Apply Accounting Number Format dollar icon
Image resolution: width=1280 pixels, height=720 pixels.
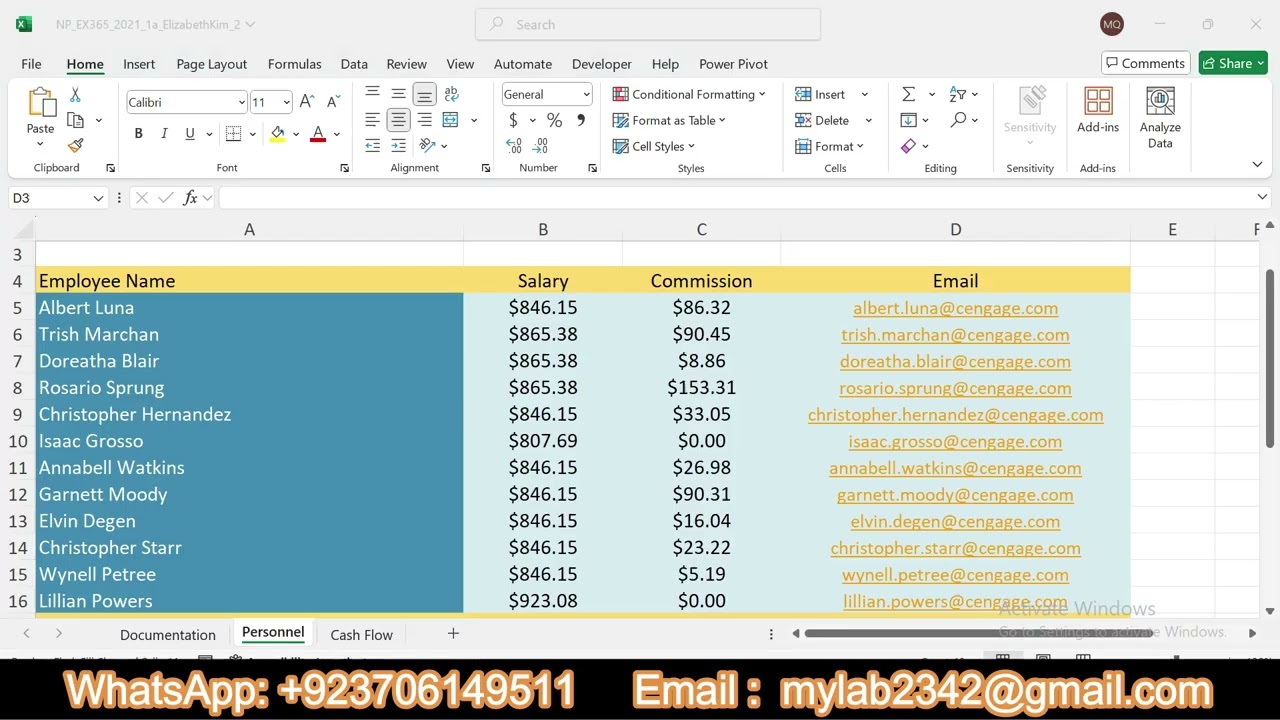tap(513, 120)
